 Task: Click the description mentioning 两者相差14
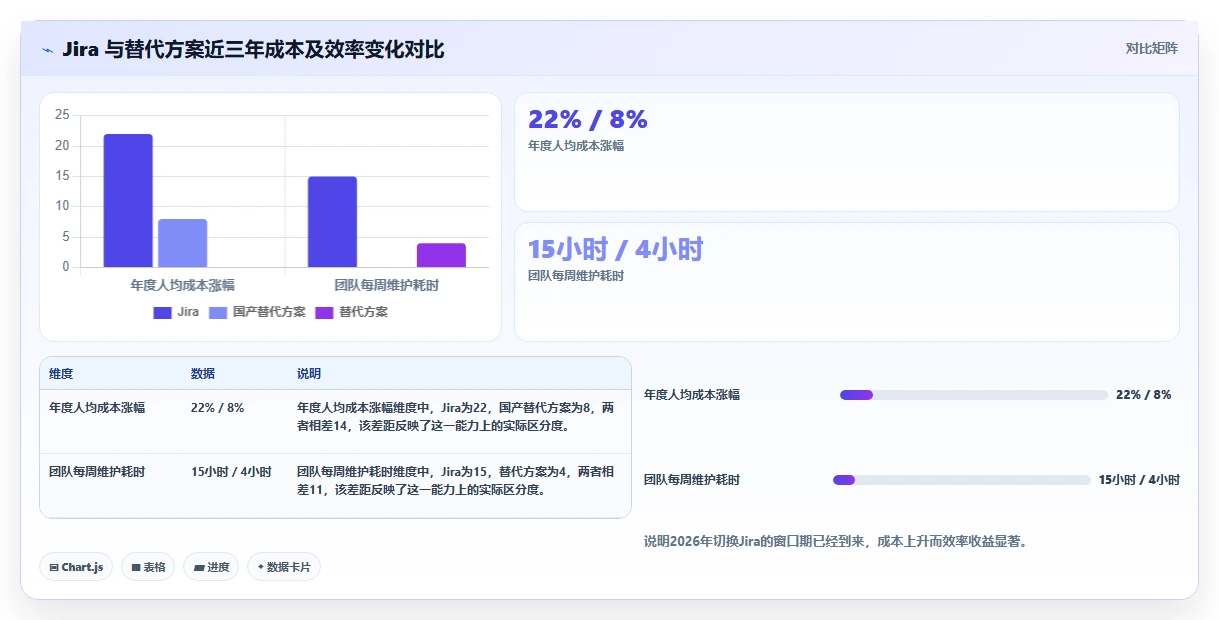[x=456, y=417]
